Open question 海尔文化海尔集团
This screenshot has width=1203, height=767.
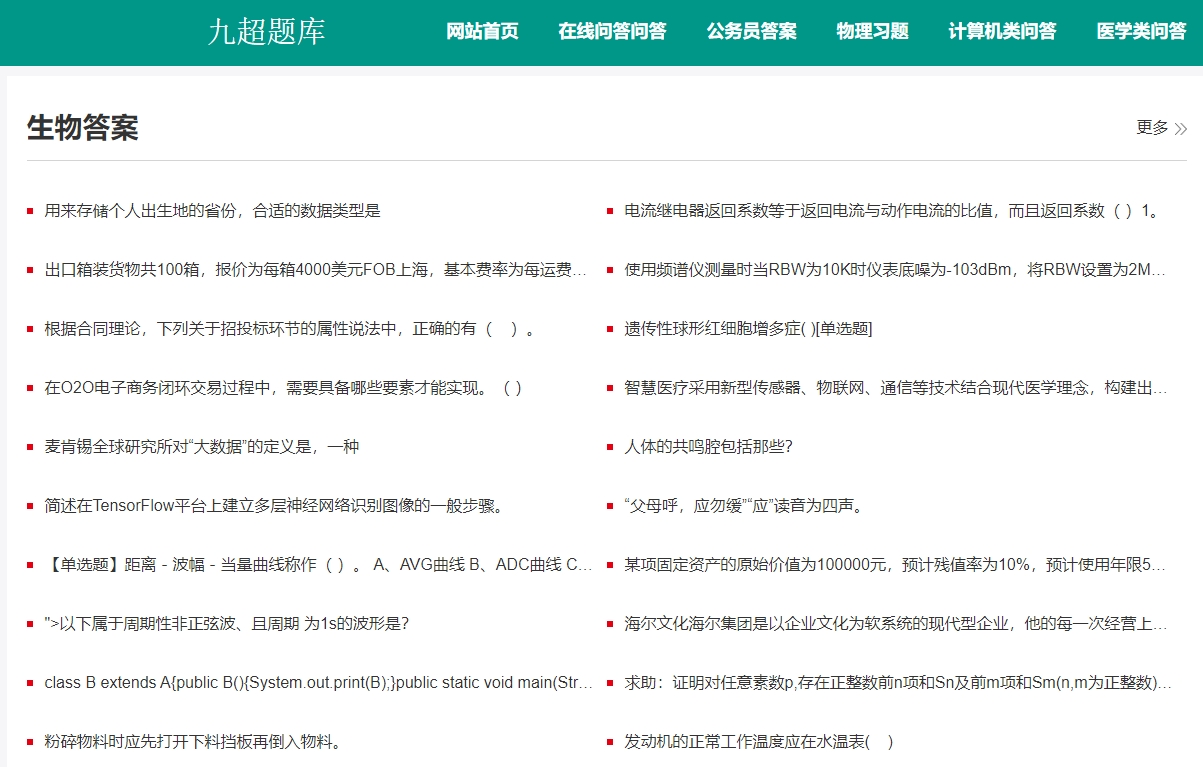tap(896, 624)
